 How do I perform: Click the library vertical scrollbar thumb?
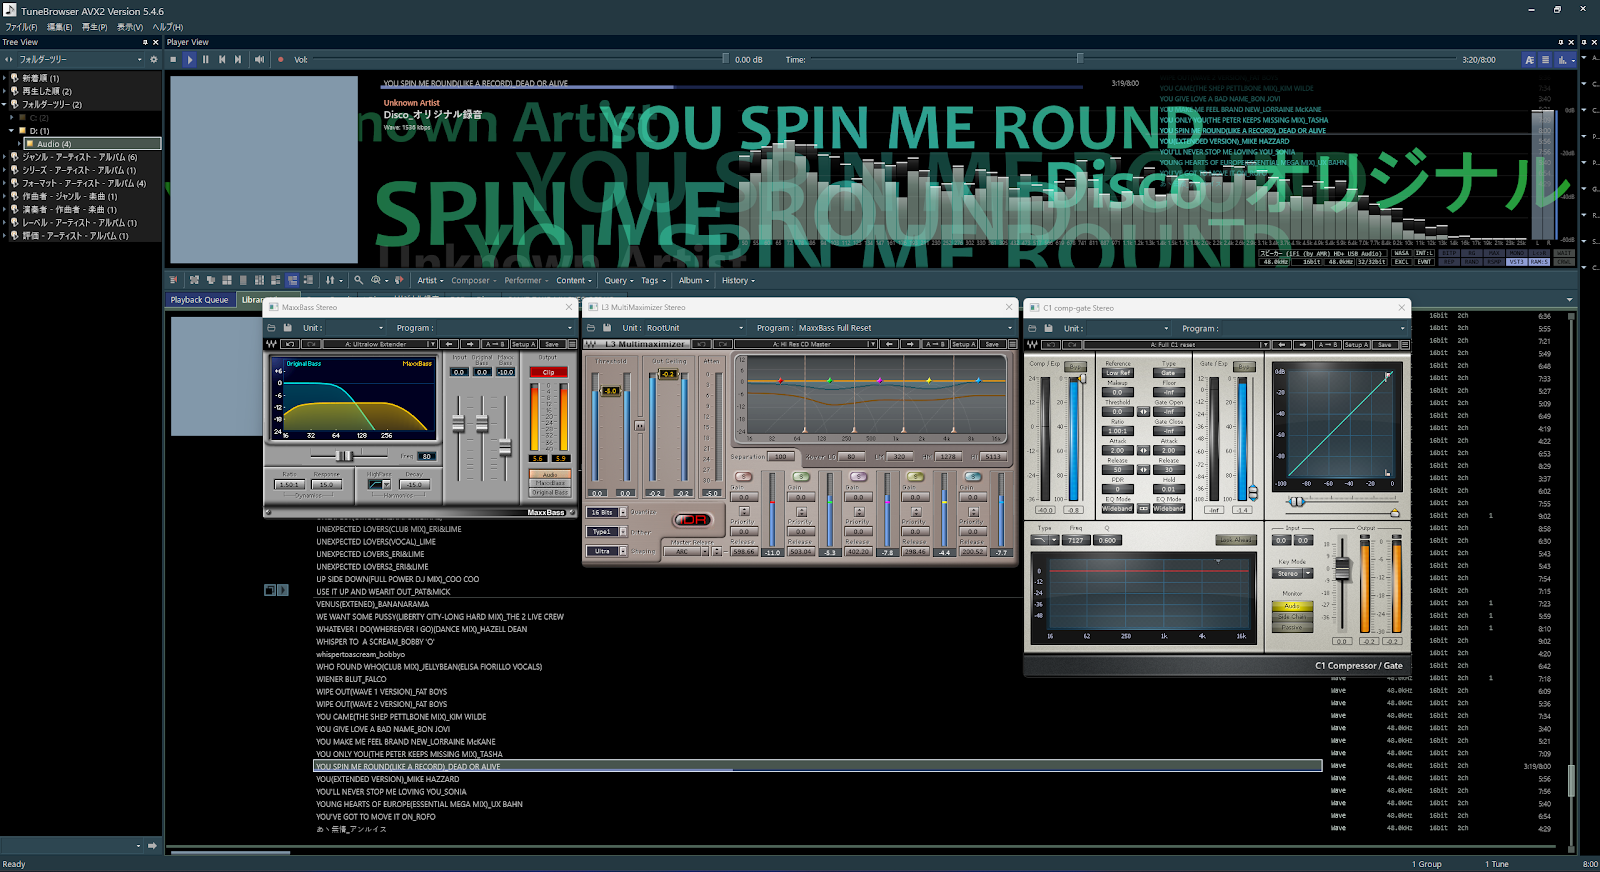(x=1572, y=781)
